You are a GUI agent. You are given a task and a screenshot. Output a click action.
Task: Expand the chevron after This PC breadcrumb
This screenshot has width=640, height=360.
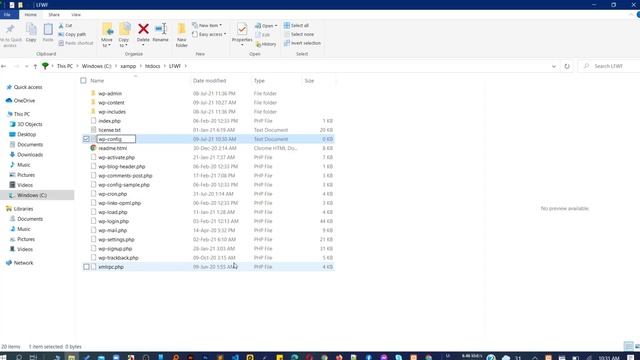click(x=77, y=66)
